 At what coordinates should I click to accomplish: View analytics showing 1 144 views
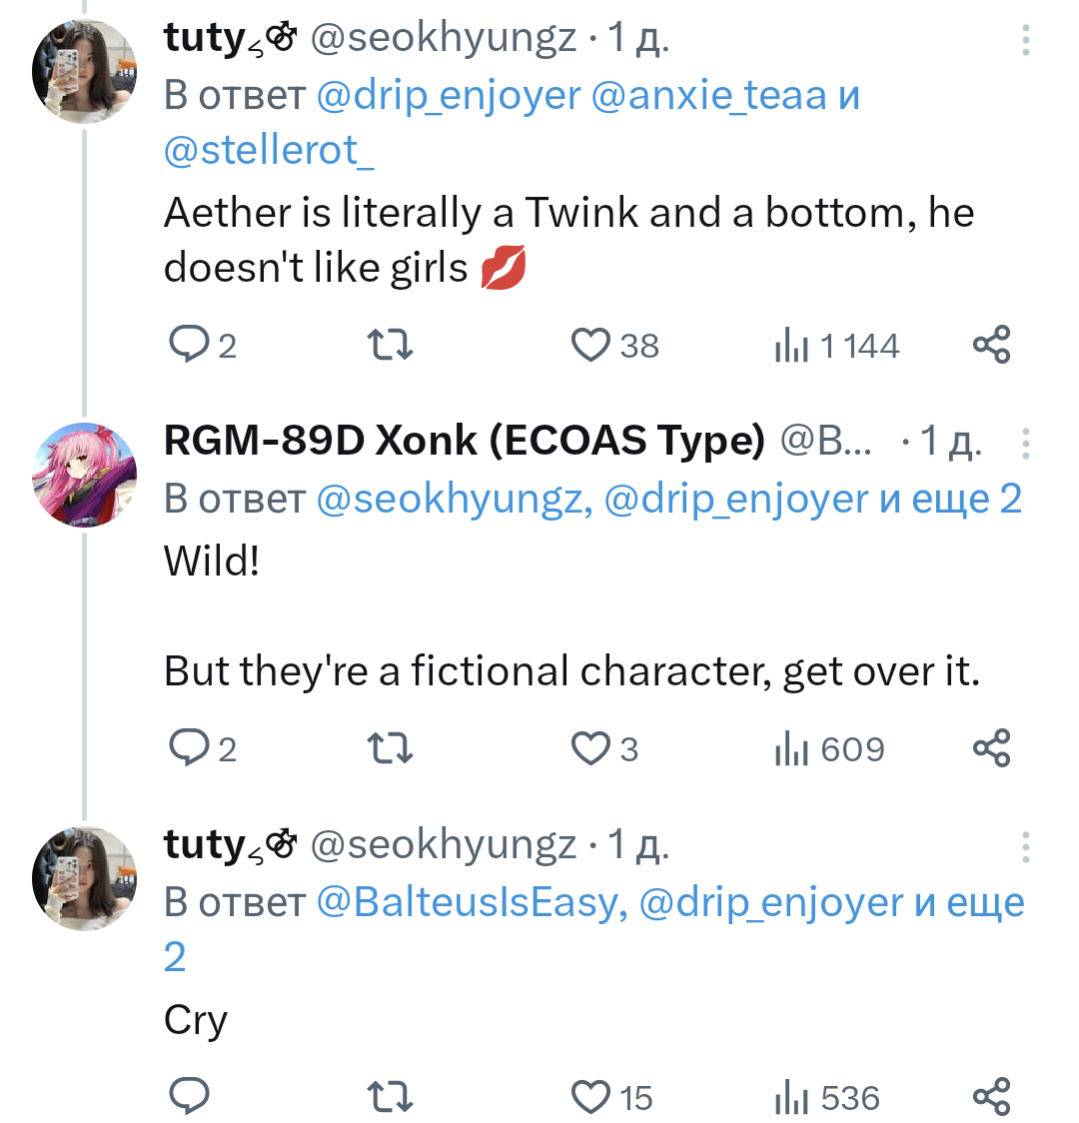tap(837, 346)
